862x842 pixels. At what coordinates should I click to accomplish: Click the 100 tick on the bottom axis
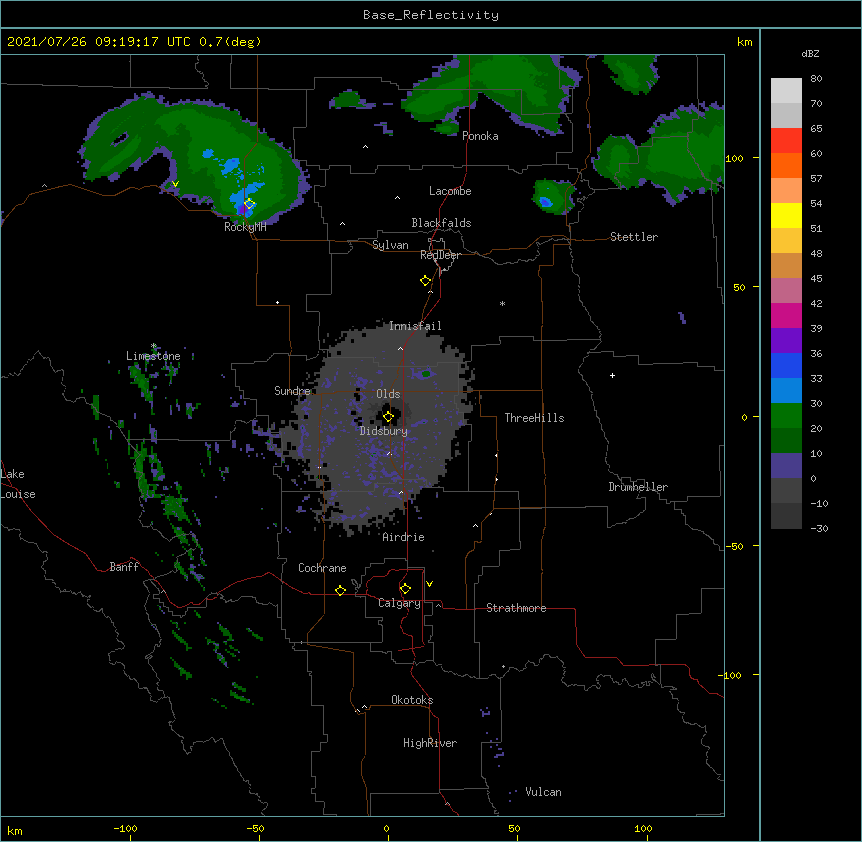643,828
